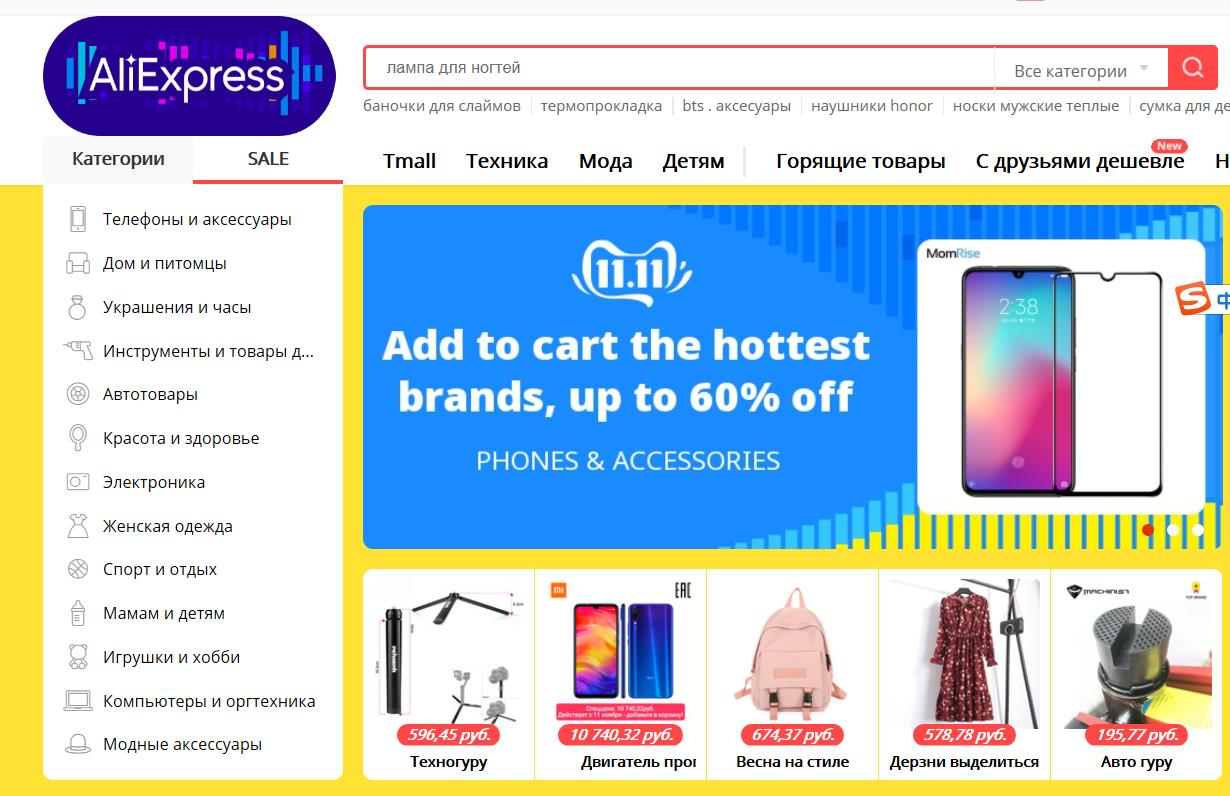Image resolution: width=1230 pixels, height=796 pixels.
Task: Click the наушники honor suggested search link
Action: click(x=872, y=106)
